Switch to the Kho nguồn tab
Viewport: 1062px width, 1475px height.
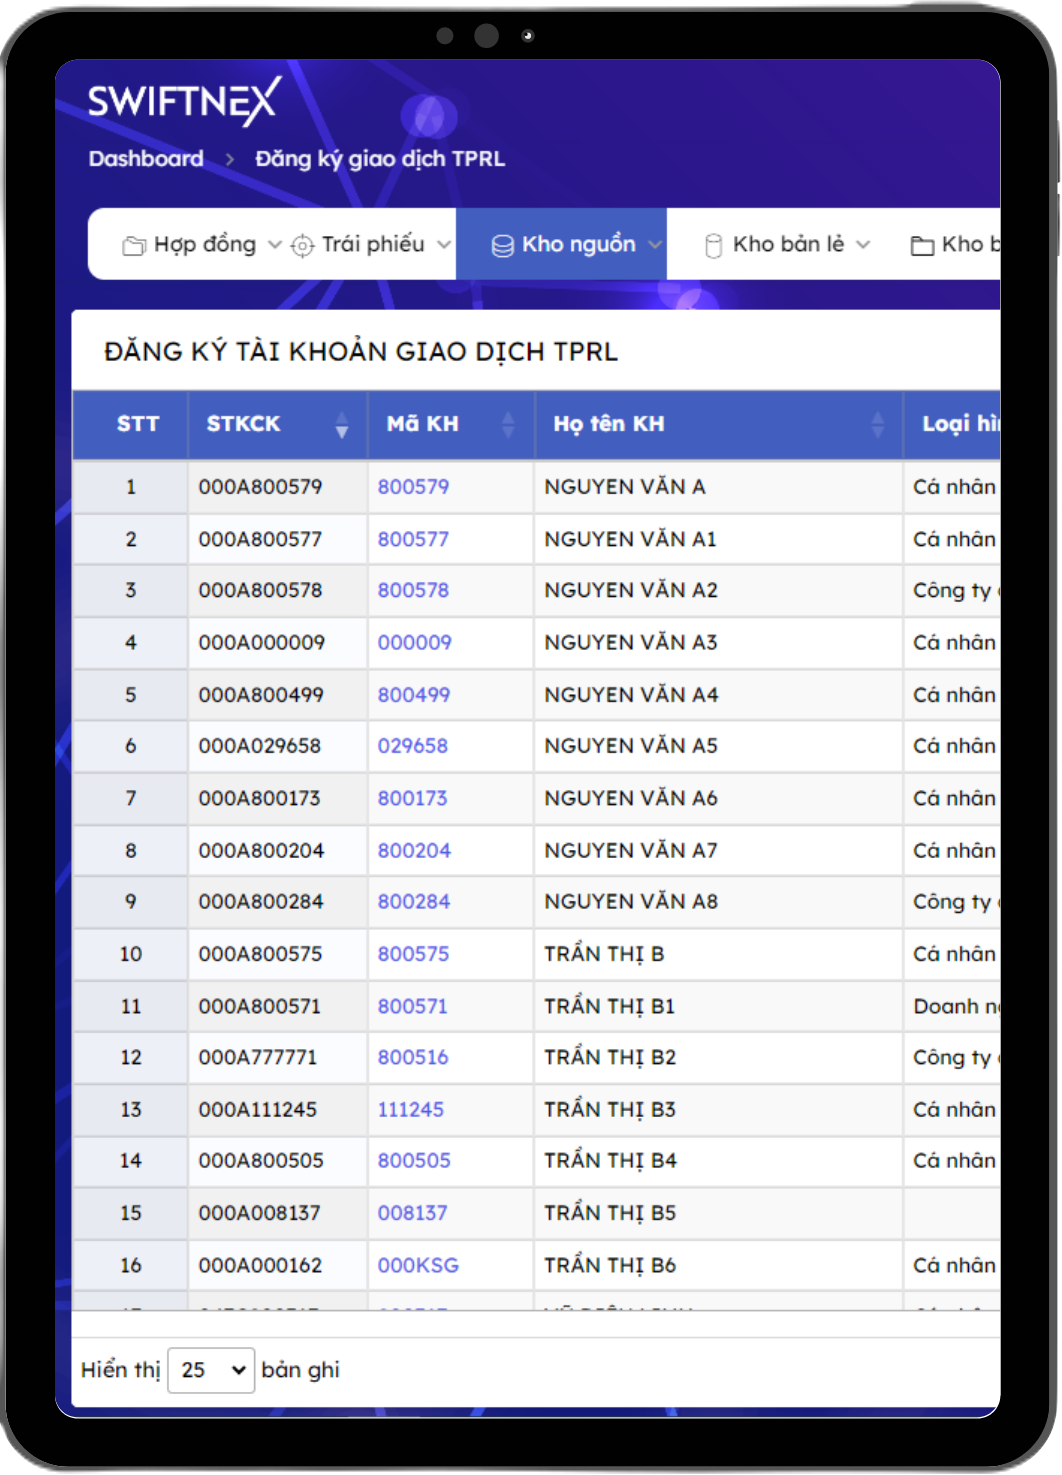click(577, 245)
